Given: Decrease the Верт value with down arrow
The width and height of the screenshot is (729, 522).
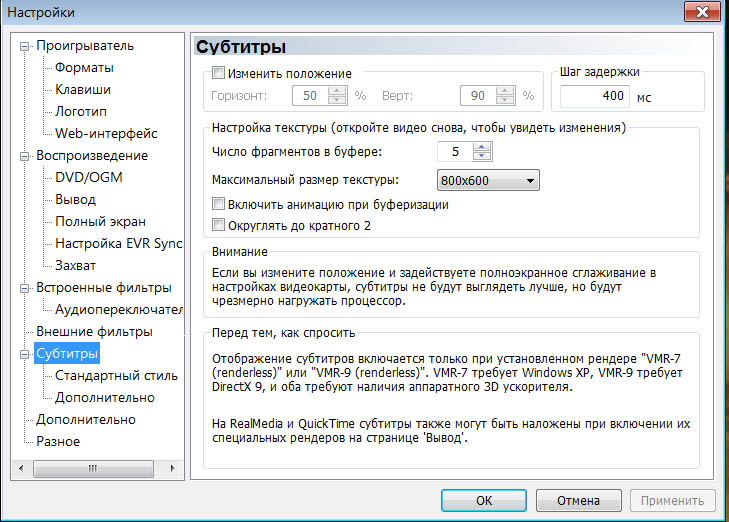Looking at the screenshot, I should point(505,100).
